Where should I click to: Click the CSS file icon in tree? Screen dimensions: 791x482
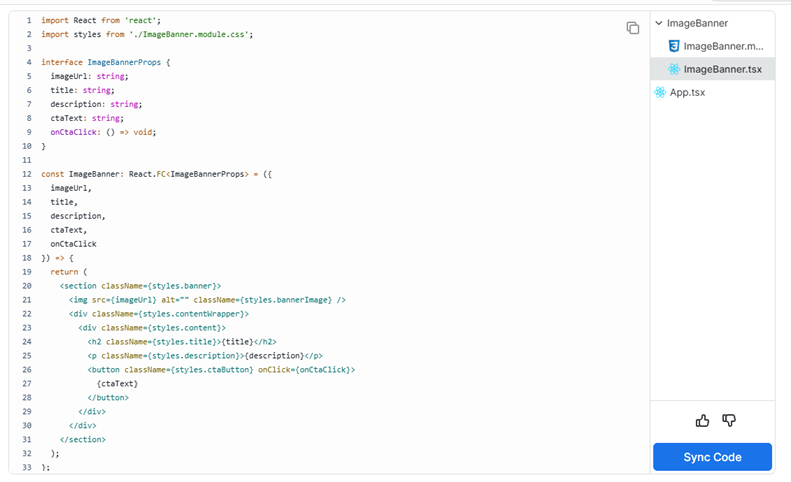click(x=674, y=46)
